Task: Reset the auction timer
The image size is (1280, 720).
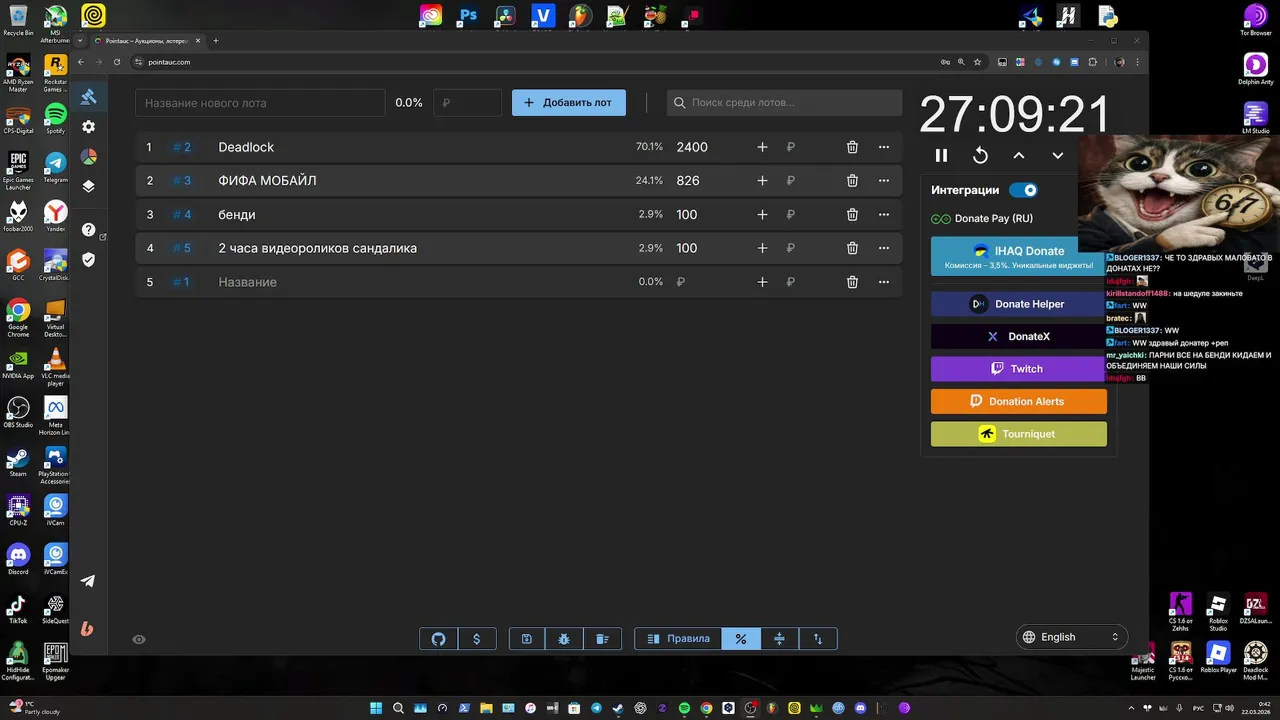Action: click(980, 155)
